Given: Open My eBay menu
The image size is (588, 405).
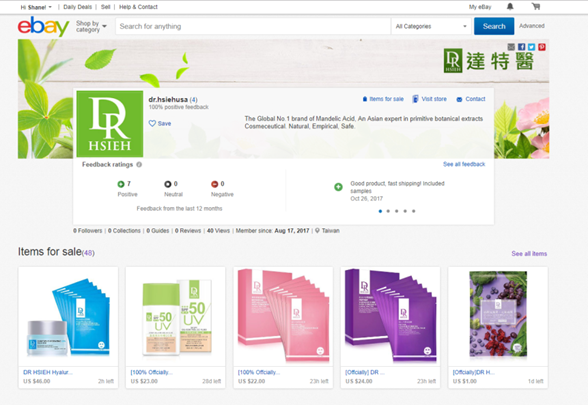Looking at the screenshot, I should (480, 7).
